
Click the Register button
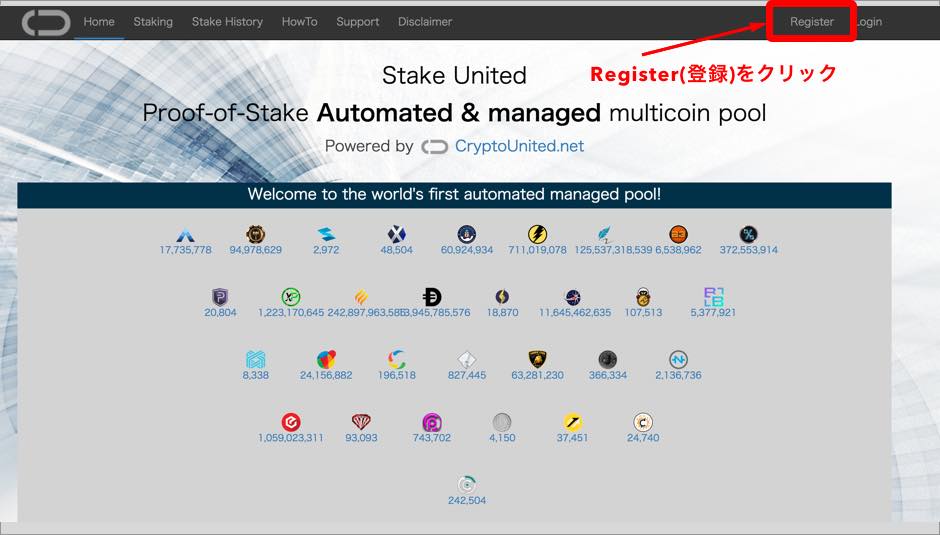(812, 22)
